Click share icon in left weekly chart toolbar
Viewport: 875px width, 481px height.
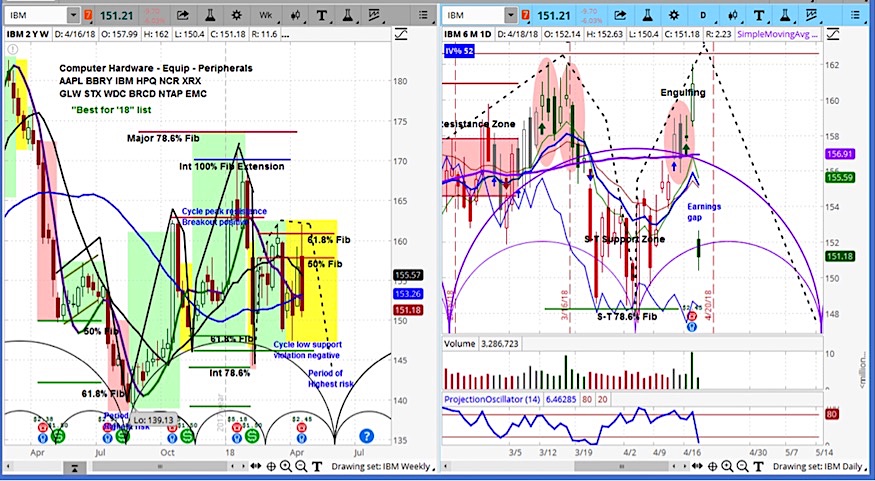click(182, 15)
